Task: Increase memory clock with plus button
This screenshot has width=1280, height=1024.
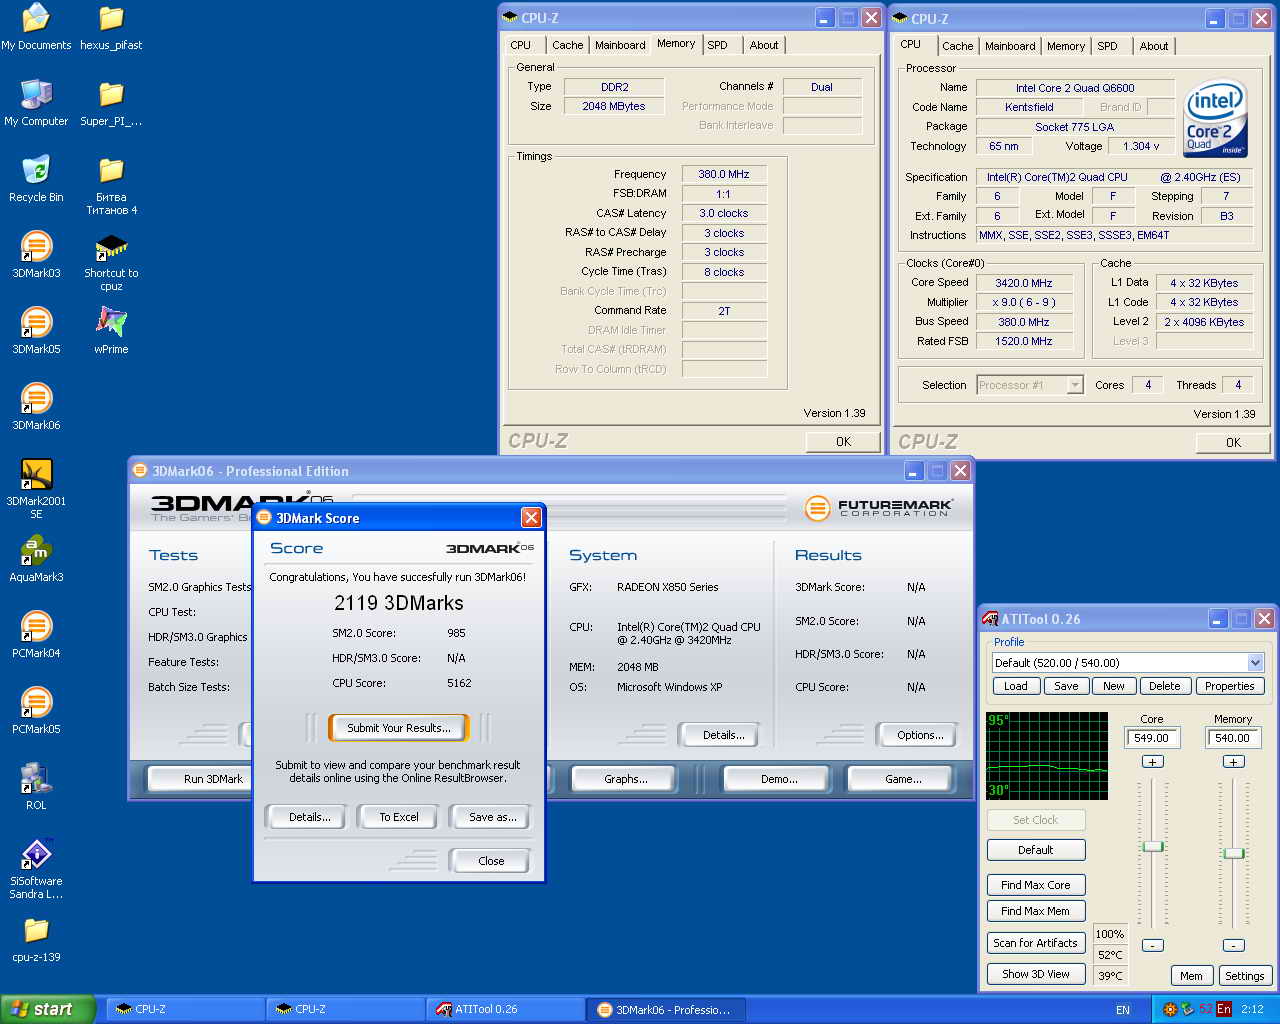Action: (x=1234, y=762)
